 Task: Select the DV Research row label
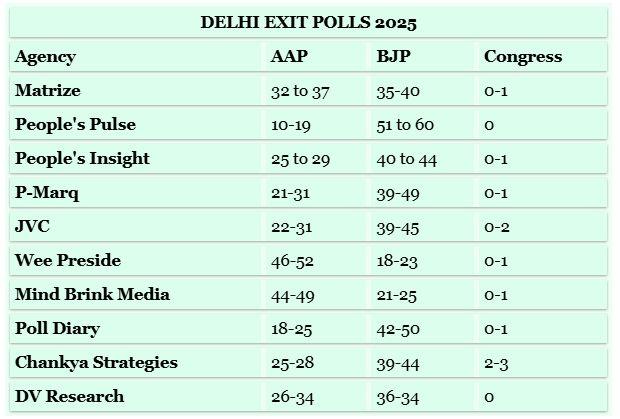(x=70, y=396)
